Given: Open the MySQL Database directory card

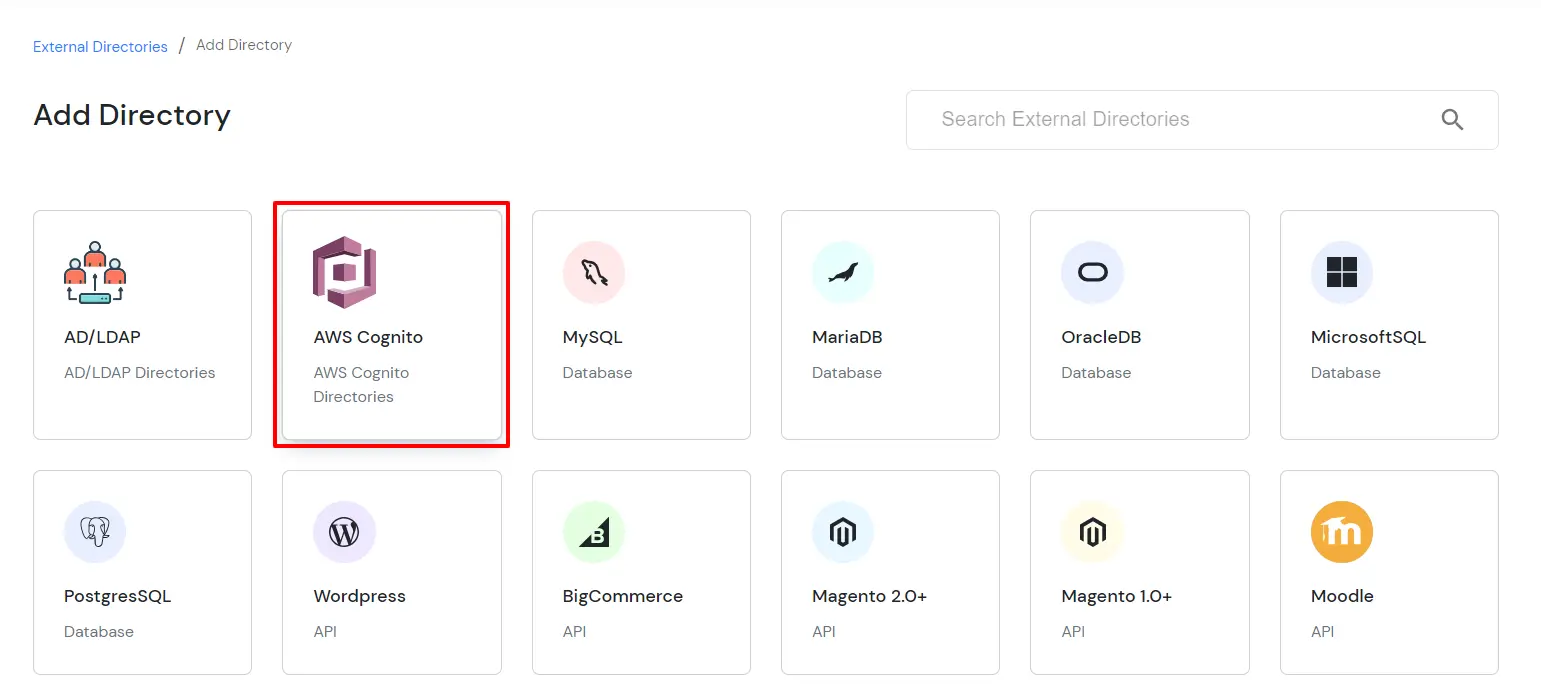Looking at the screenshot, I should click(x=641, y=324).
